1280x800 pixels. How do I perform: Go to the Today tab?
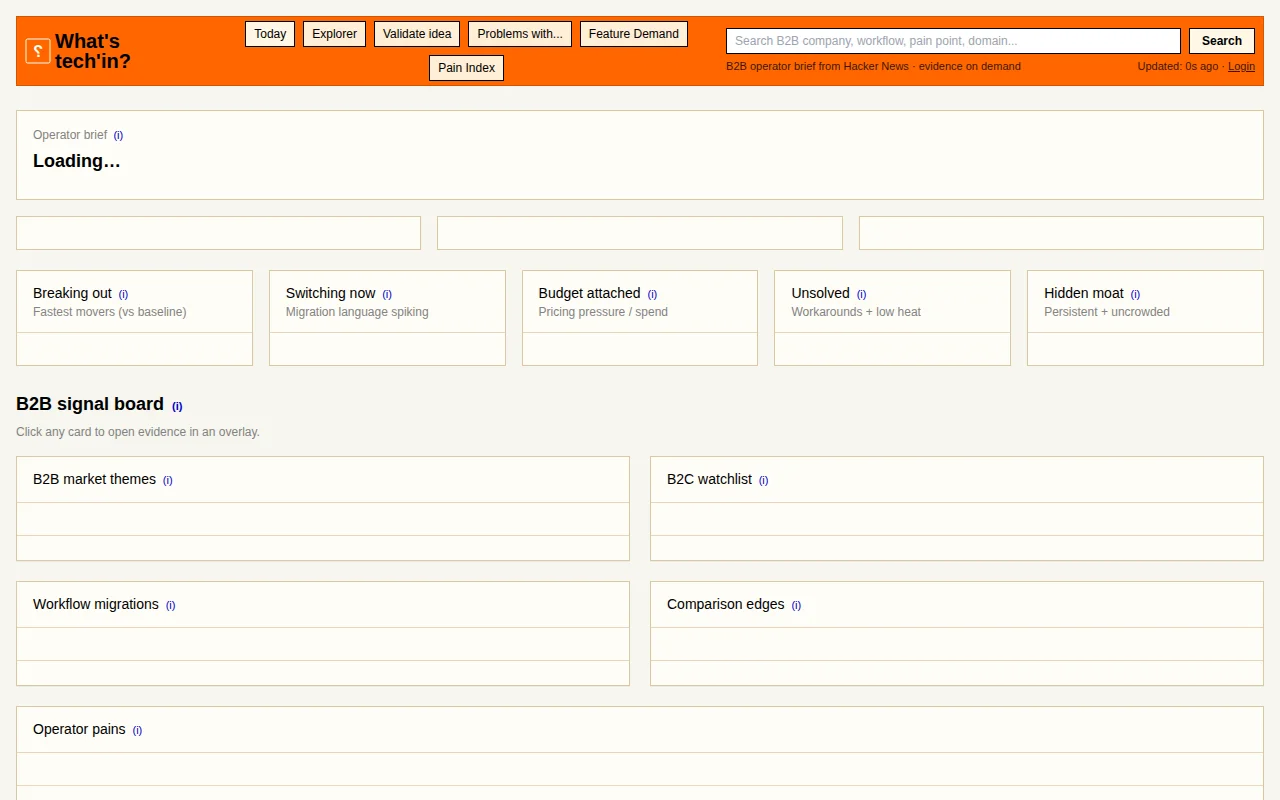pyautogui.click(x=270, y=34)
